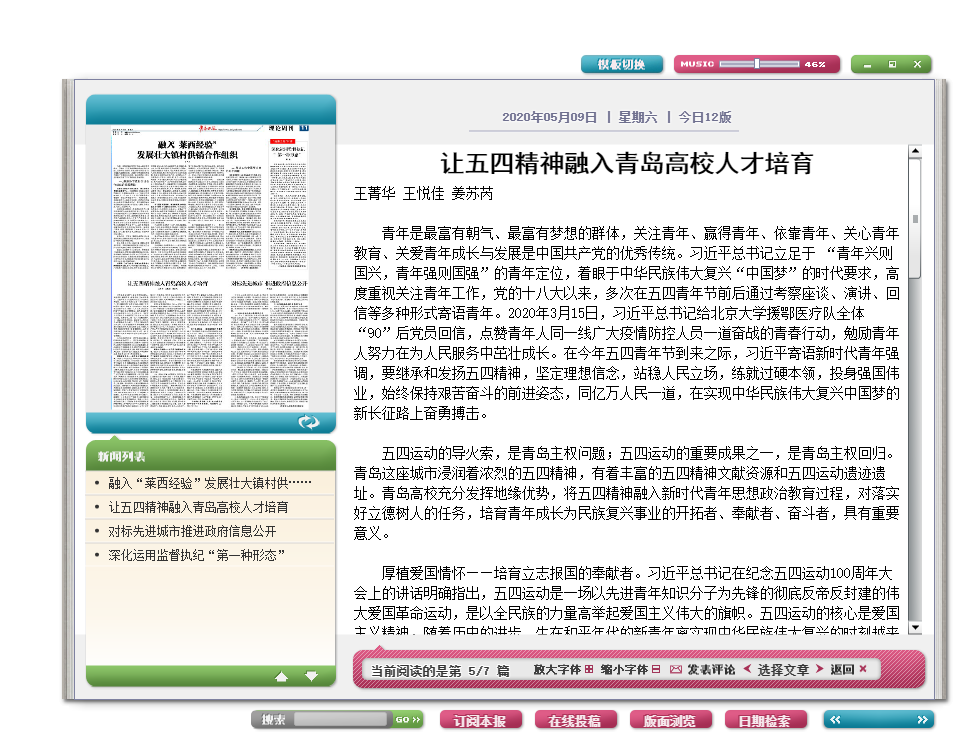975x745 pixels.
Task: Enlarge text with 放大字体 plus icon
Action: [589, 669]
